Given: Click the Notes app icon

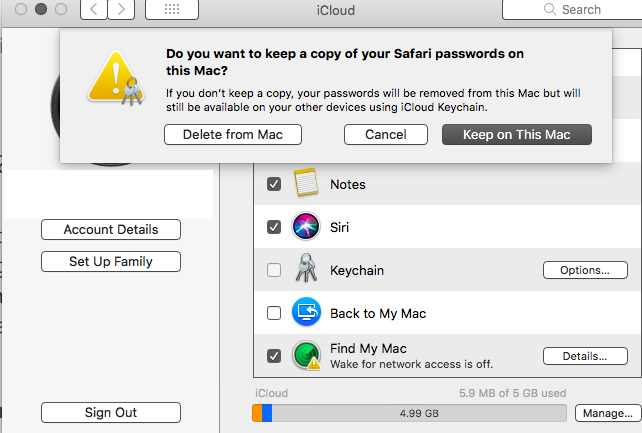Looking at the screenshot, I should (x=306, y=183).
